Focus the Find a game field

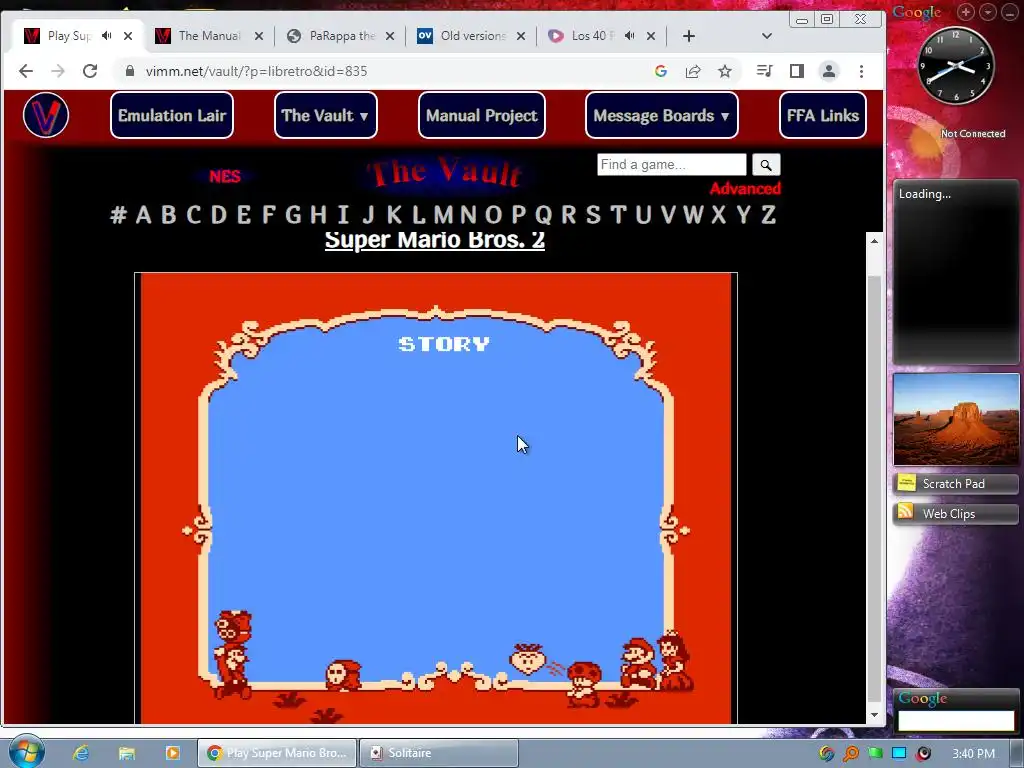point(671,165)
